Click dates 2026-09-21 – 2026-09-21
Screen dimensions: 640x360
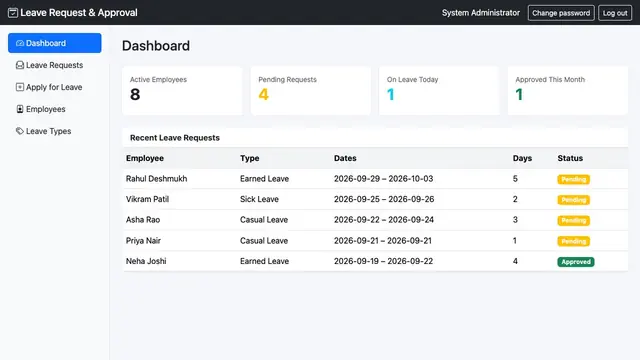[383, 241]
